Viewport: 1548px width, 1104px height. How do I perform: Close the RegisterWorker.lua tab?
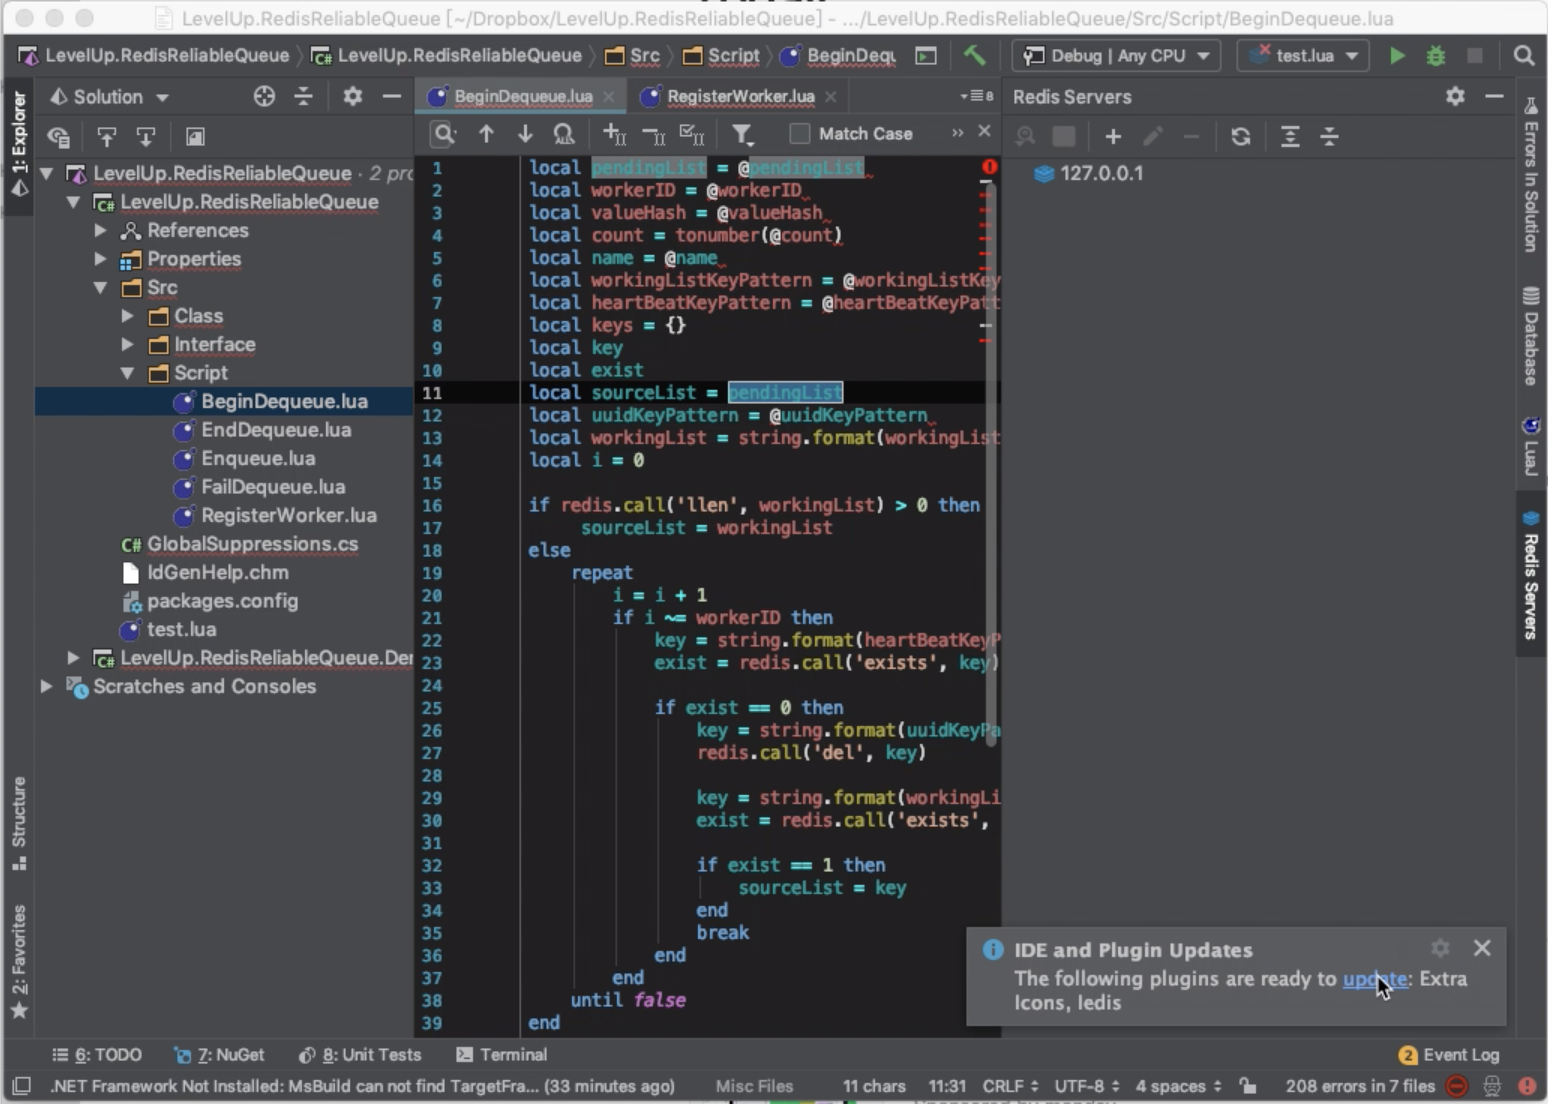pyautogui.click(x=831, y=97)
